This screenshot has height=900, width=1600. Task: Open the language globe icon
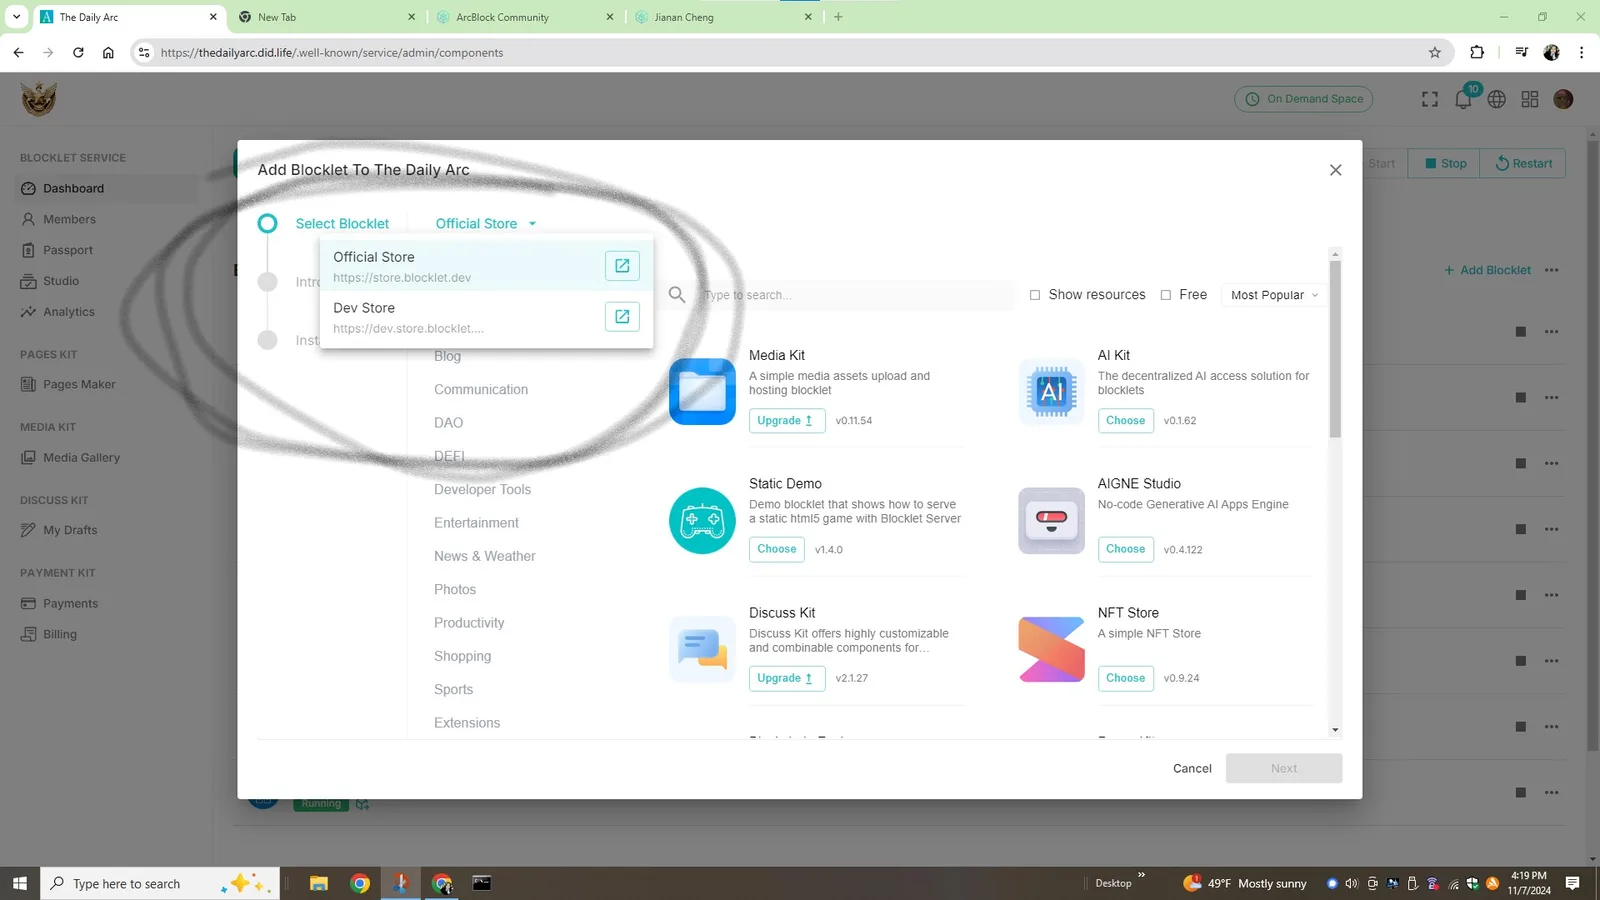pos(1497,99)
